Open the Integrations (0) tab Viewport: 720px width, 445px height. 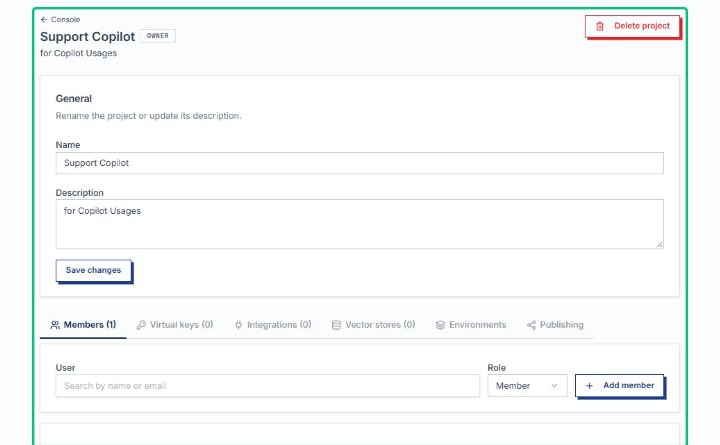point(273,325)
